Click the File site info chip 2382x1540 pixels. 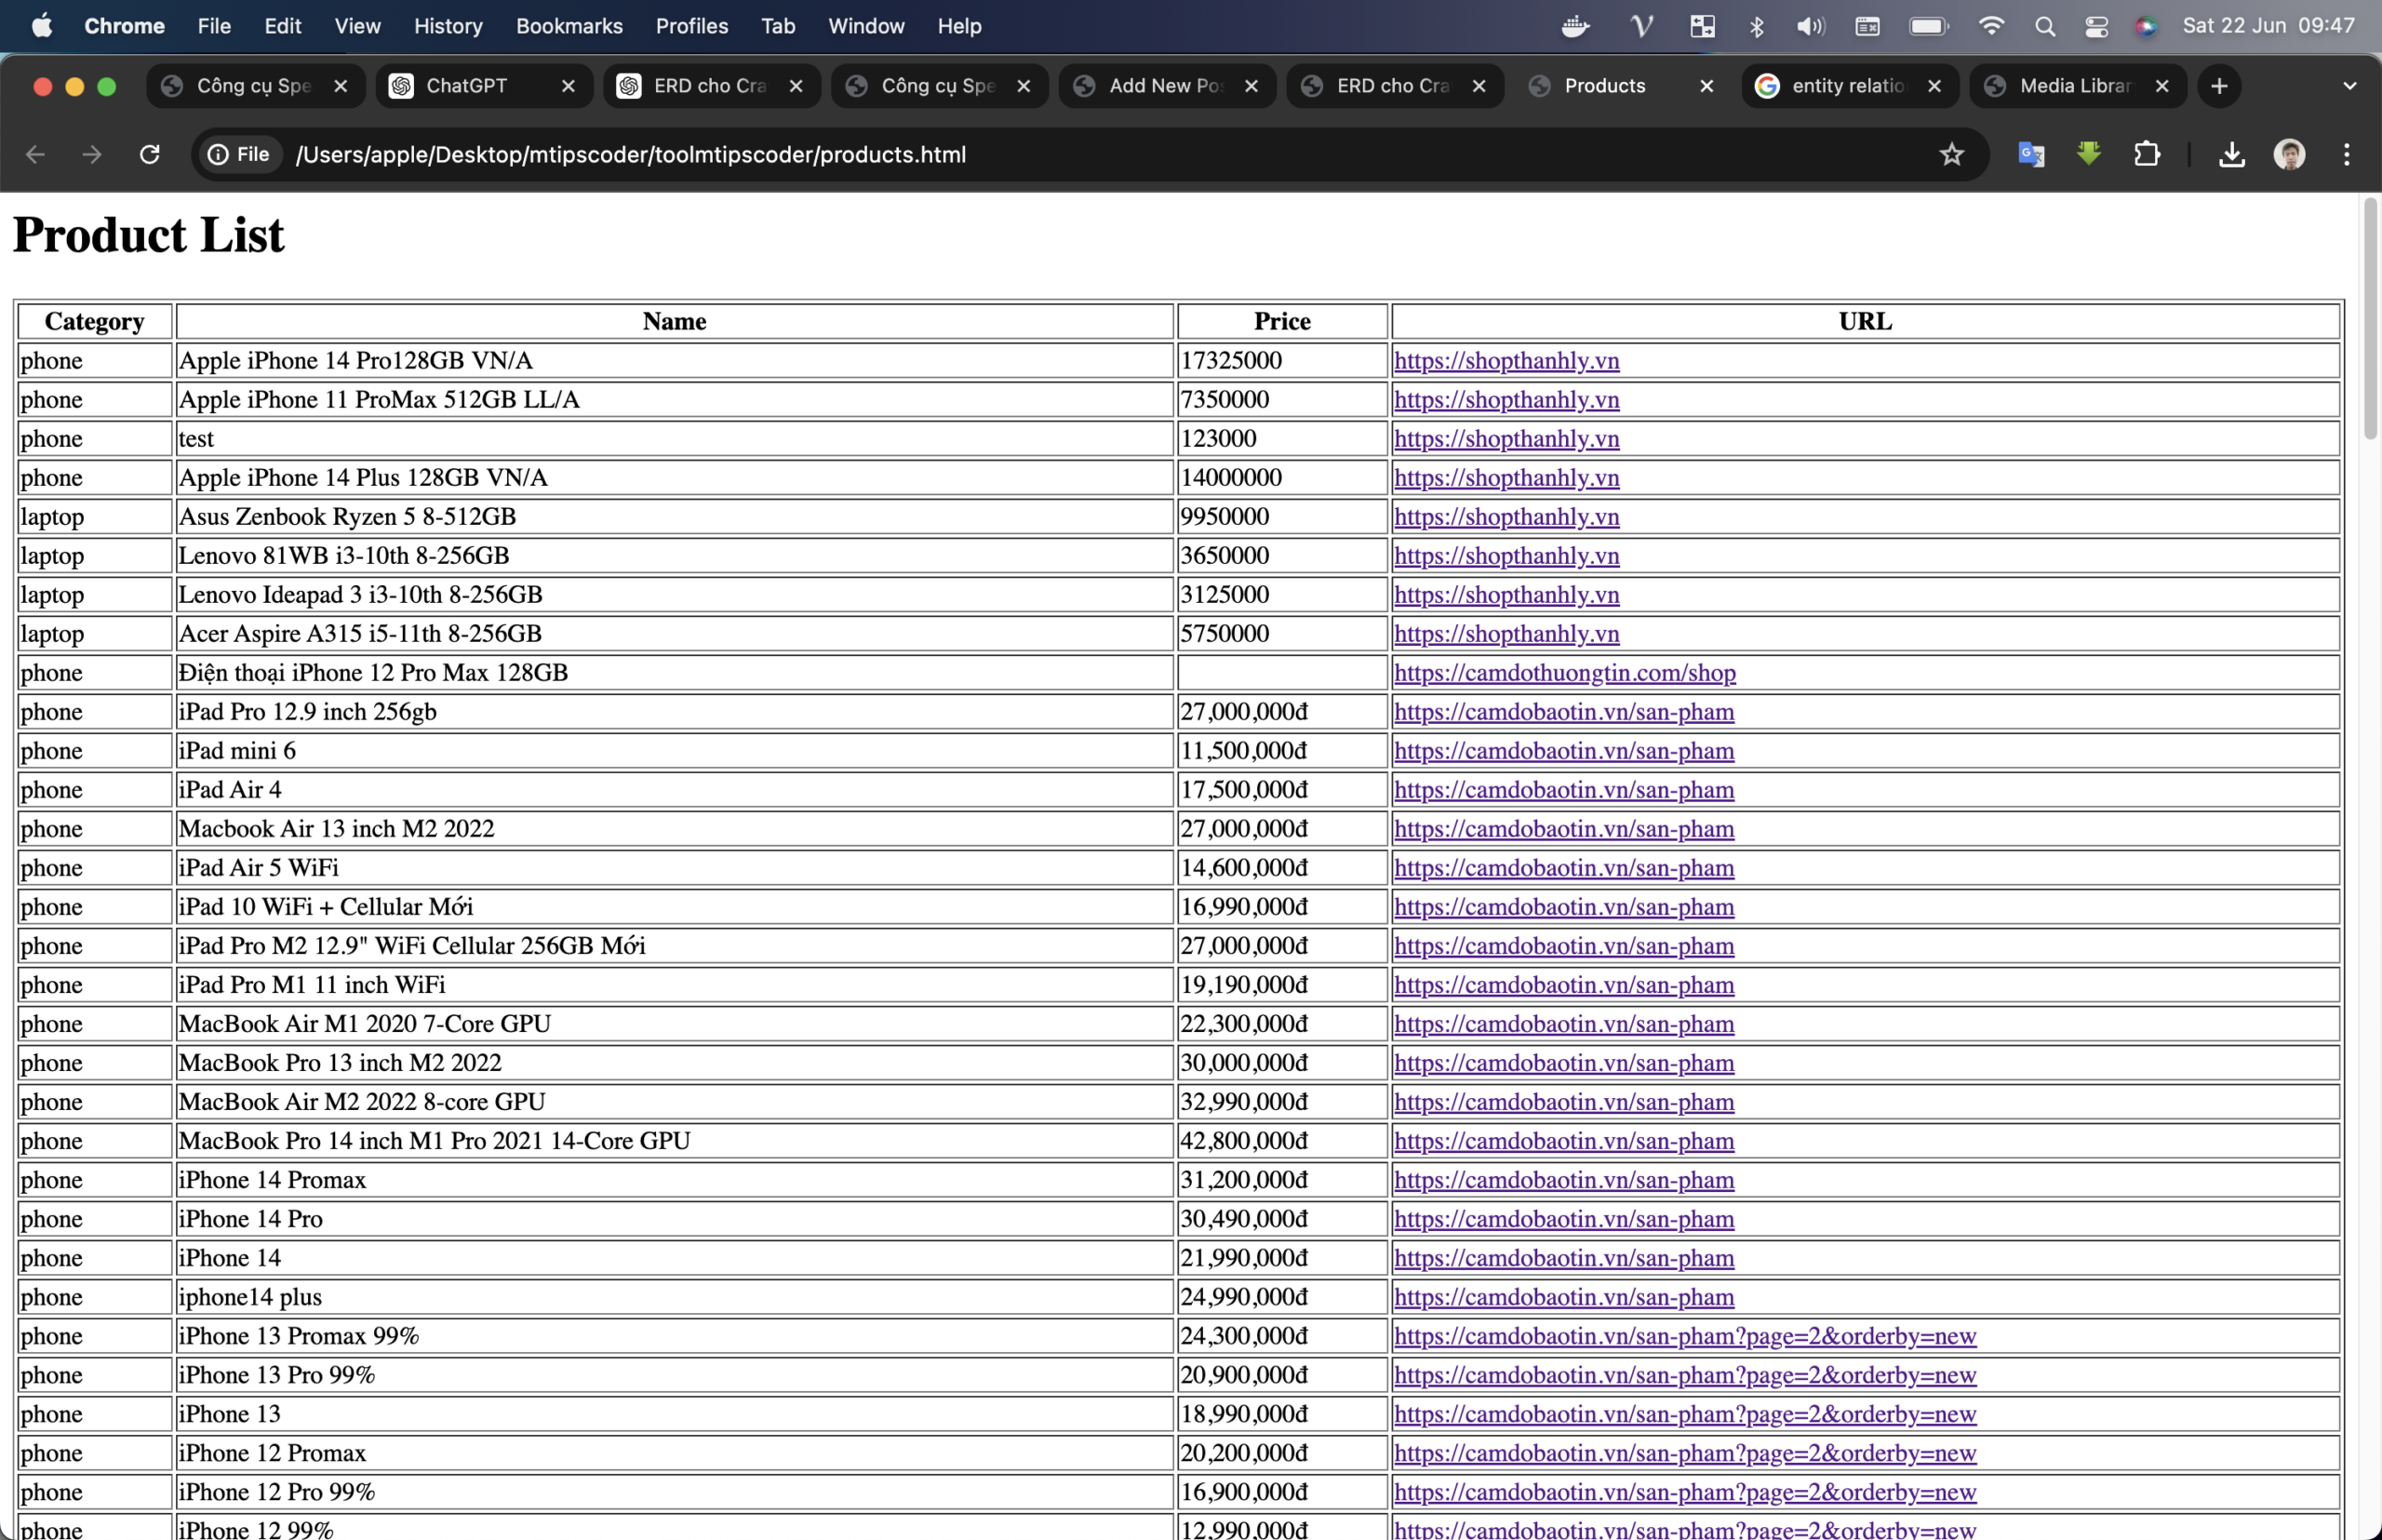pyautogui.click(x=239, y=154)
